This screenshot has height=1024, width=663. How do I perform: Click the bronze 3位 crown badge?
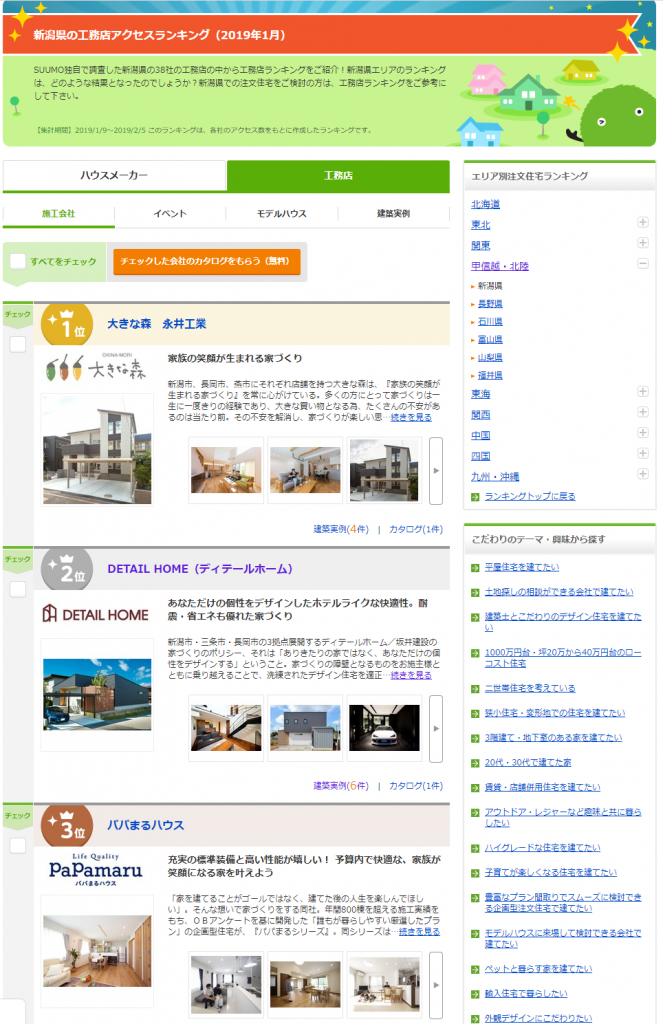tap(67, 825)
